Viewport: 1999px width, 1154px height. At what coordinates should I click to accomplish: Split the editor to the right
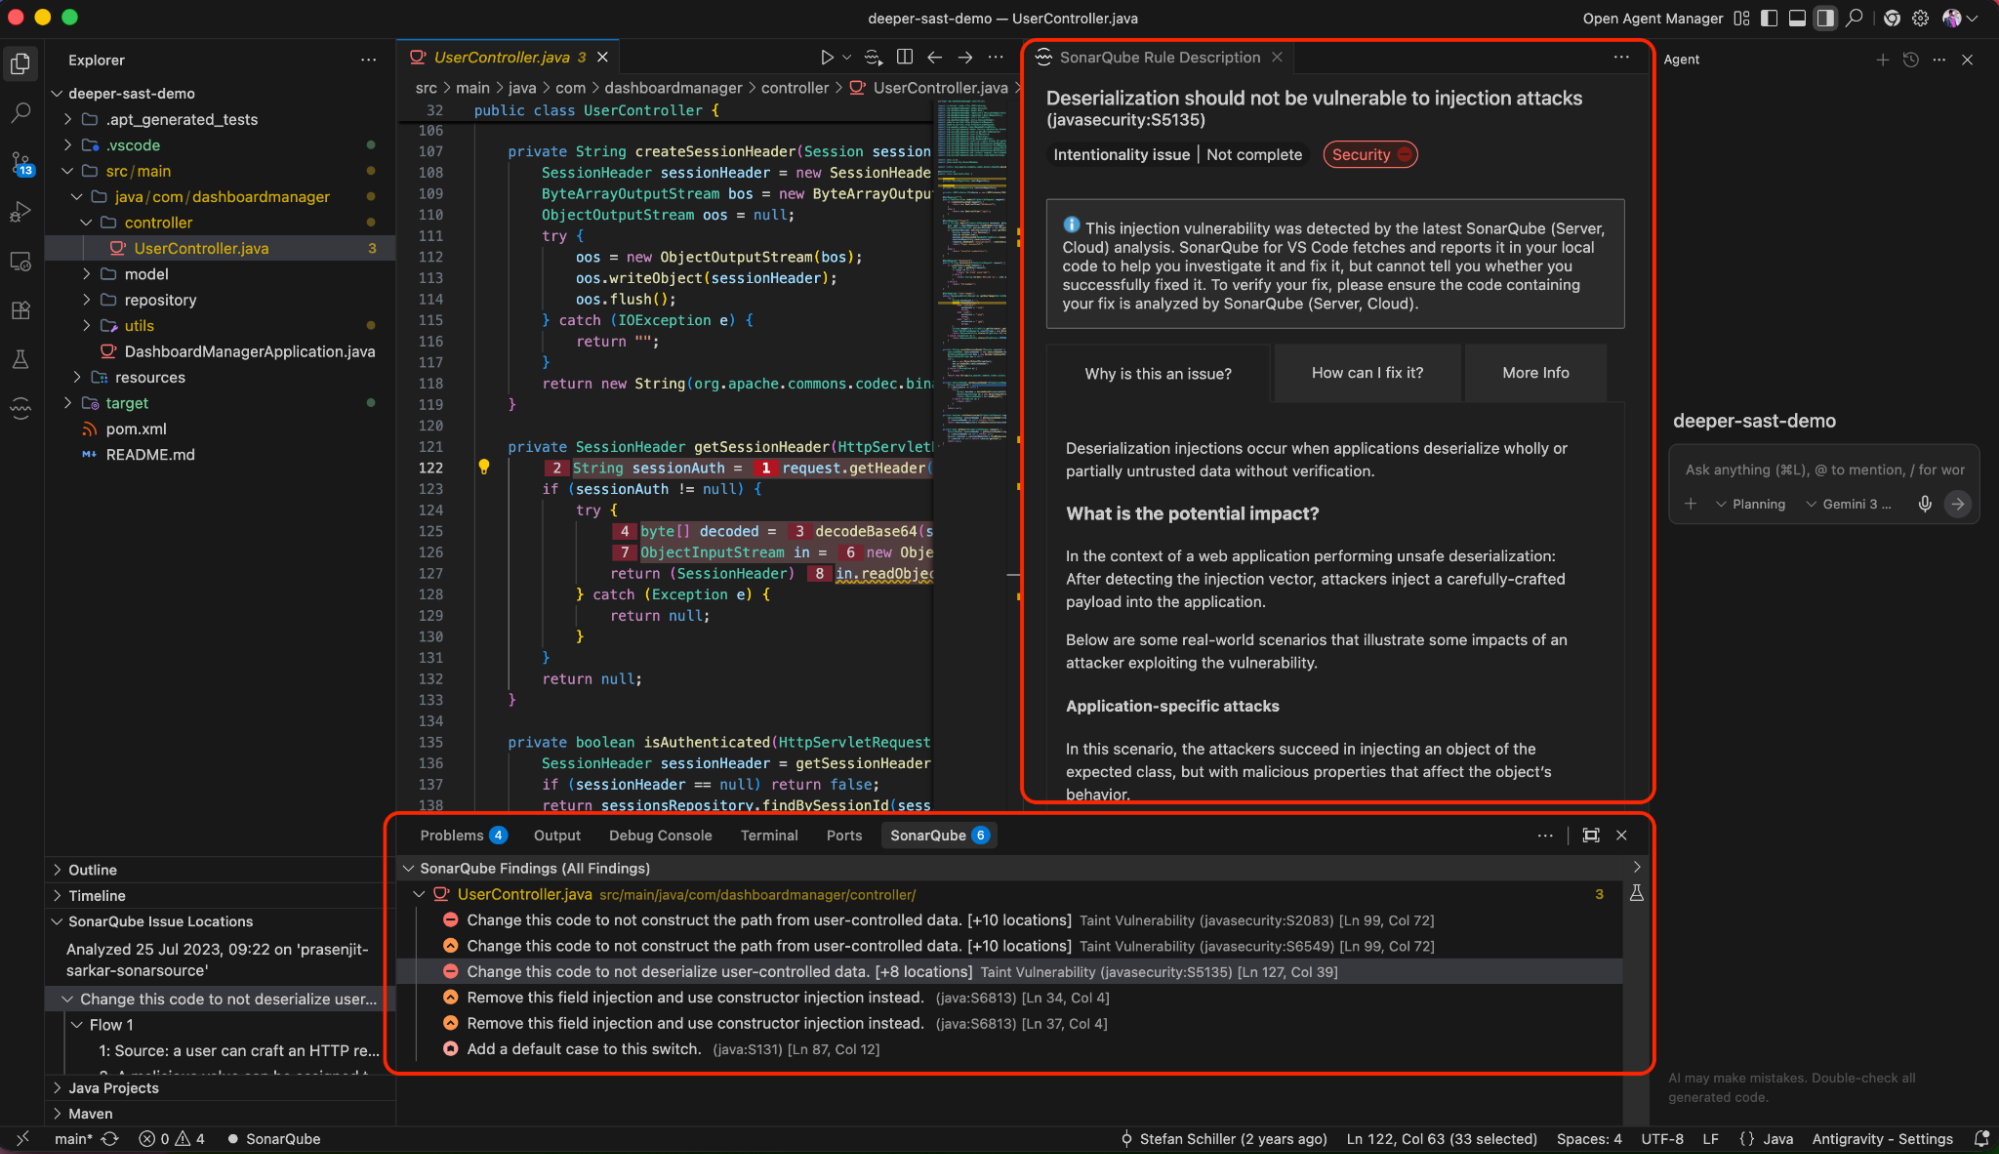pos(904,58)
